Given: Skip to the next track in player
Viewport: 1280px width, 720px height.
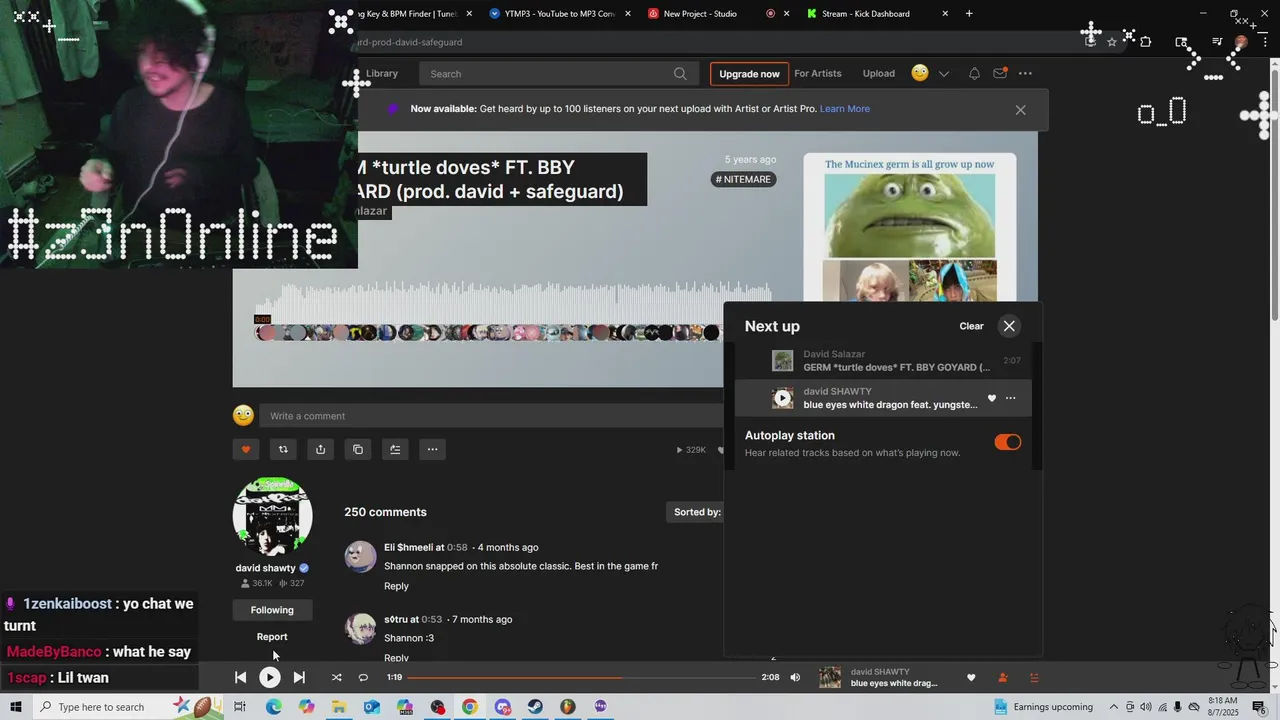Looking at the screenshot, I should tap(299, 677).
